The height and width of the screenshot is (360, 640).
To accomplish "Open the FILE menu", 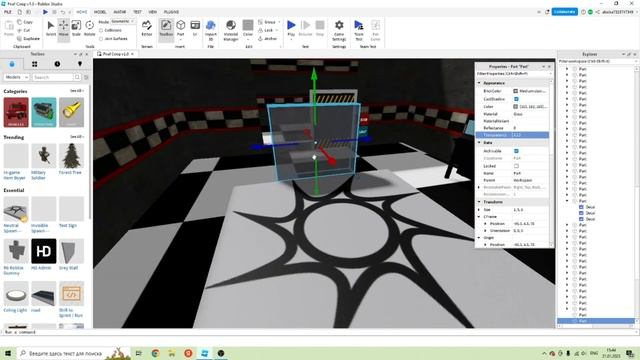I will [x=8, y=12].
